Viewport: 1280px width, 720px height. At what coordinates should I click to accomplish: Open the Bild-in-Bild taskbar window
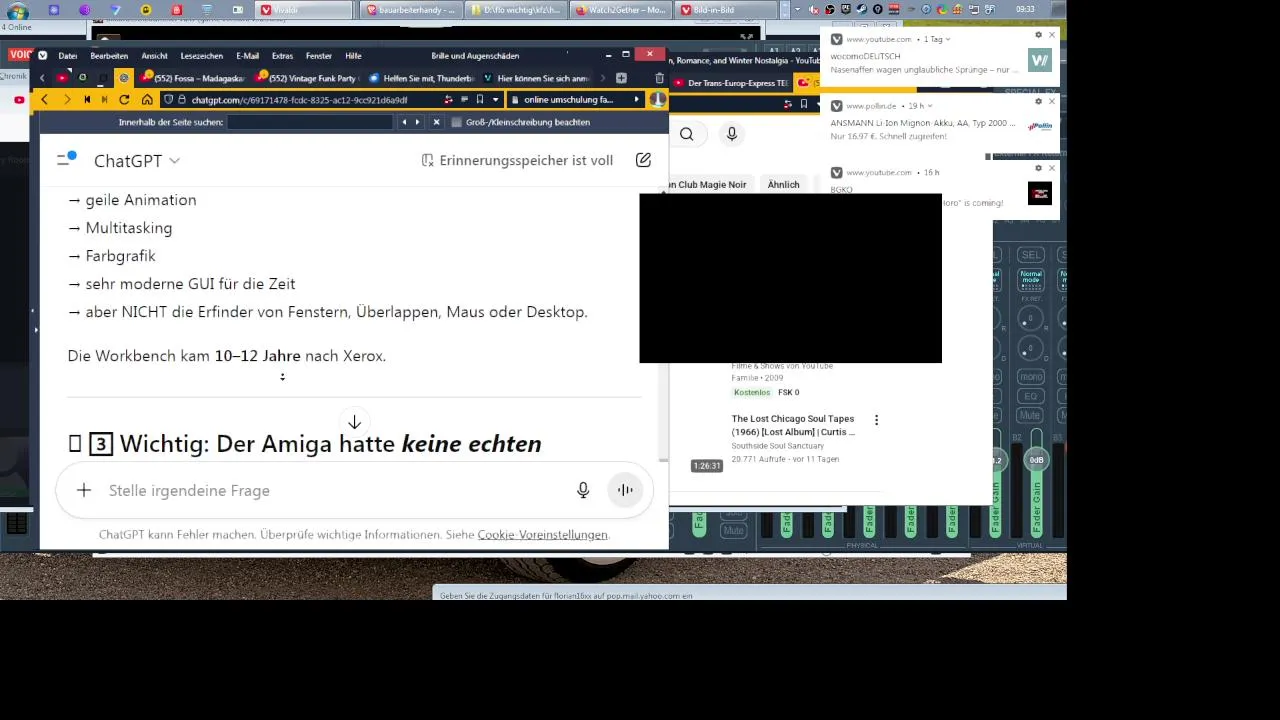coord(726,10)
